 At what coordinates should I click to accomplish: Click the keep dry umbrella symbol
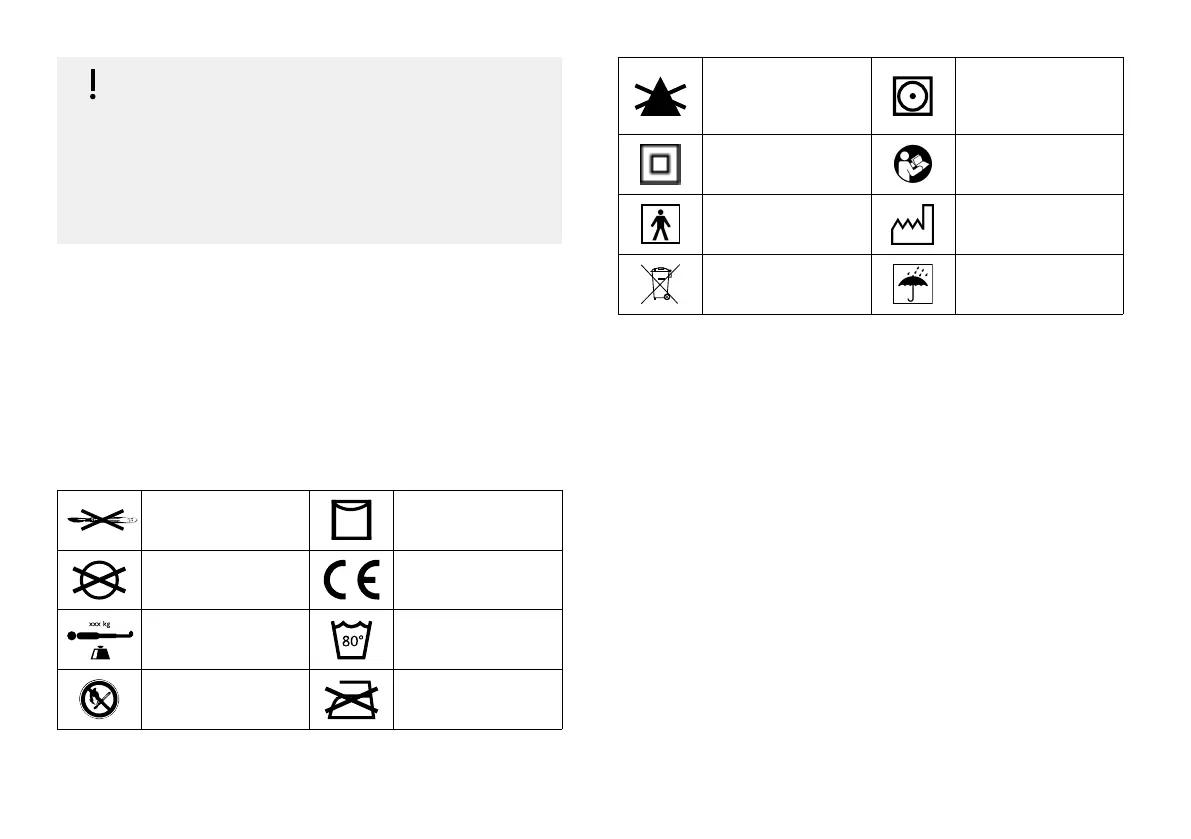(913, 285)
